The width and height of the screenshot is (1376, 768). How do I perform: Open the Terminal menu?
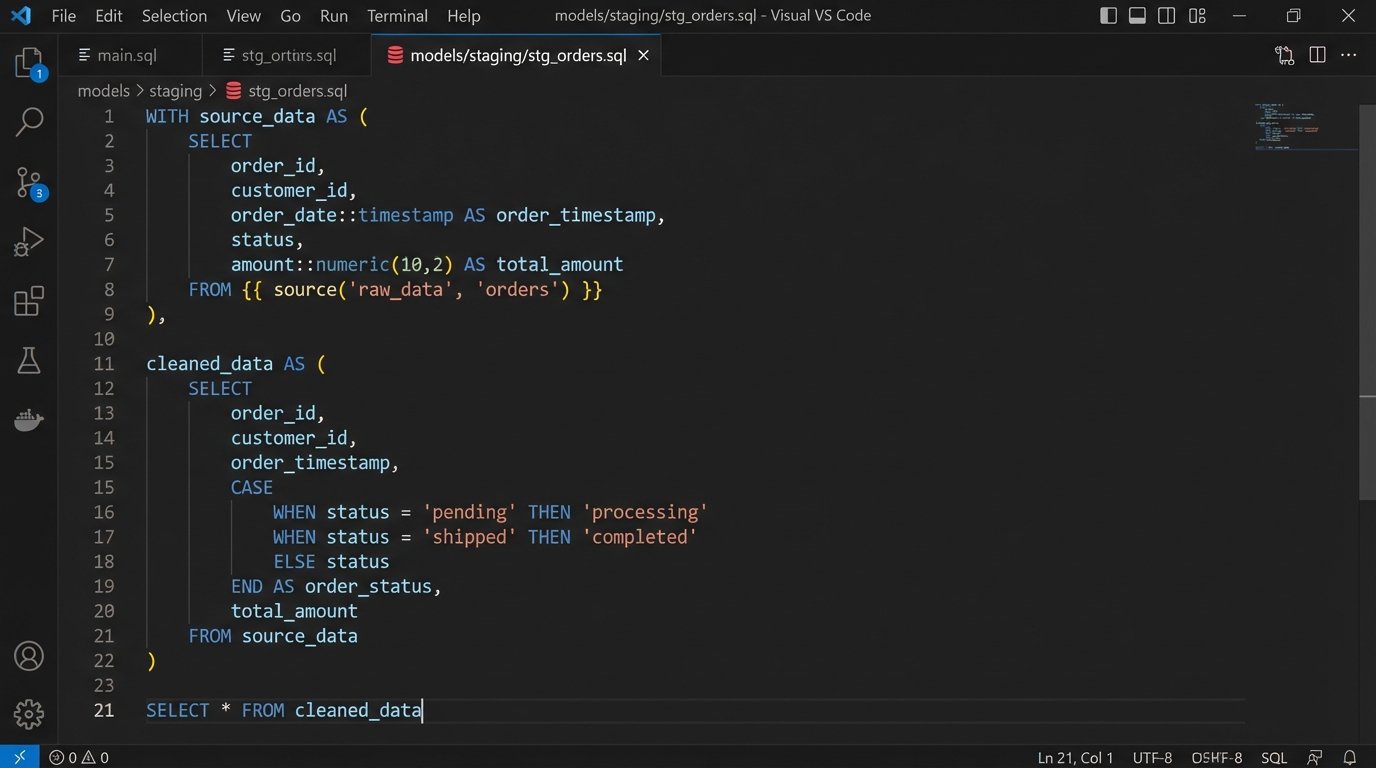[x=397, y=16]
